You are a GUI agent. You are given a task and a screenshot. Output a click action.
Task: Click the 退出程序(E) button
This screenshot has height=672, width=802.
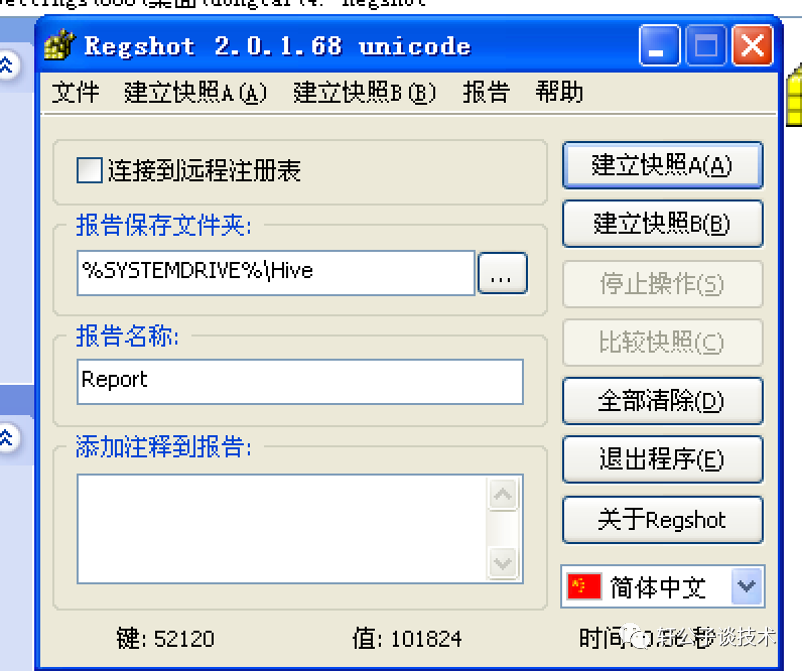click(662, 459)
